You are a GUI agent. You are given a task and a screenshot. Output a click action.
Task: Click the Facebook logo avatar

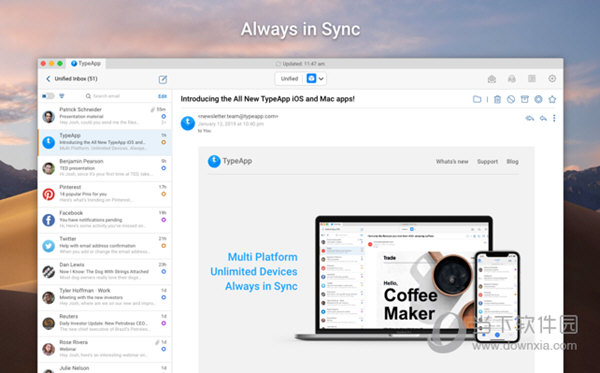point(49,220)
